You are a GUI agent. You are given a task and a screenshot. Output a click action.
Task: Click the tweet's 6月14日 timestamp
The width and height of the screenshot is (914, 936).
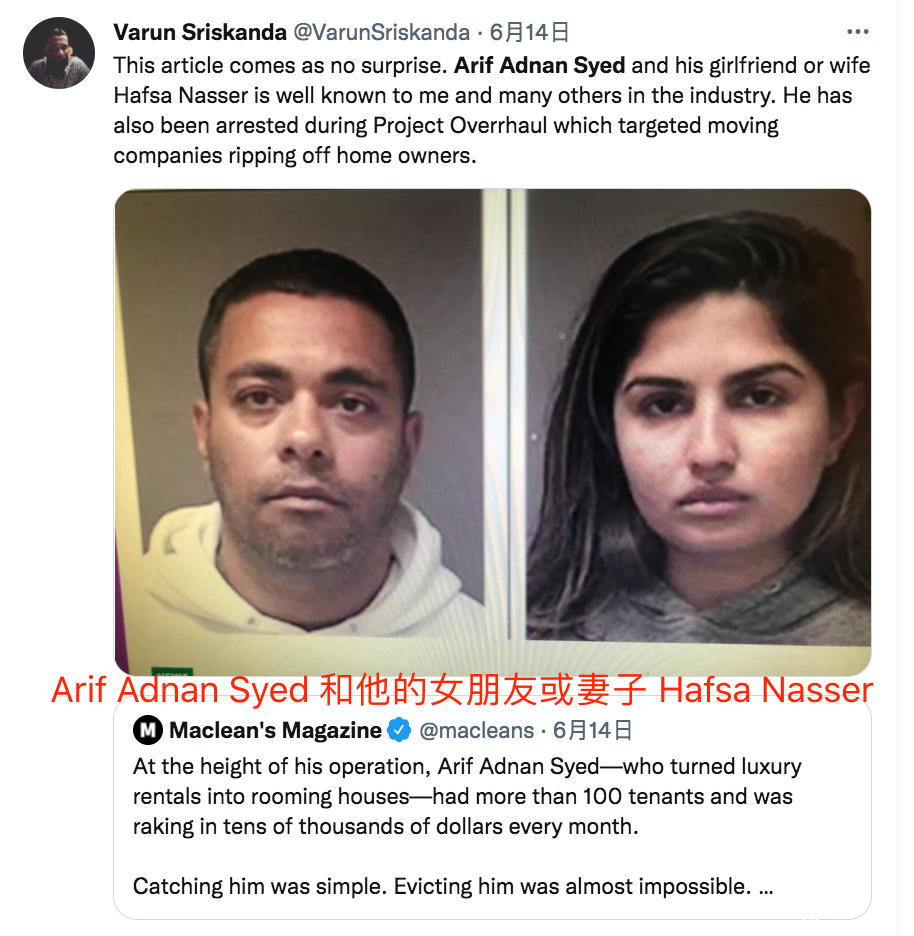click(529, 32)
